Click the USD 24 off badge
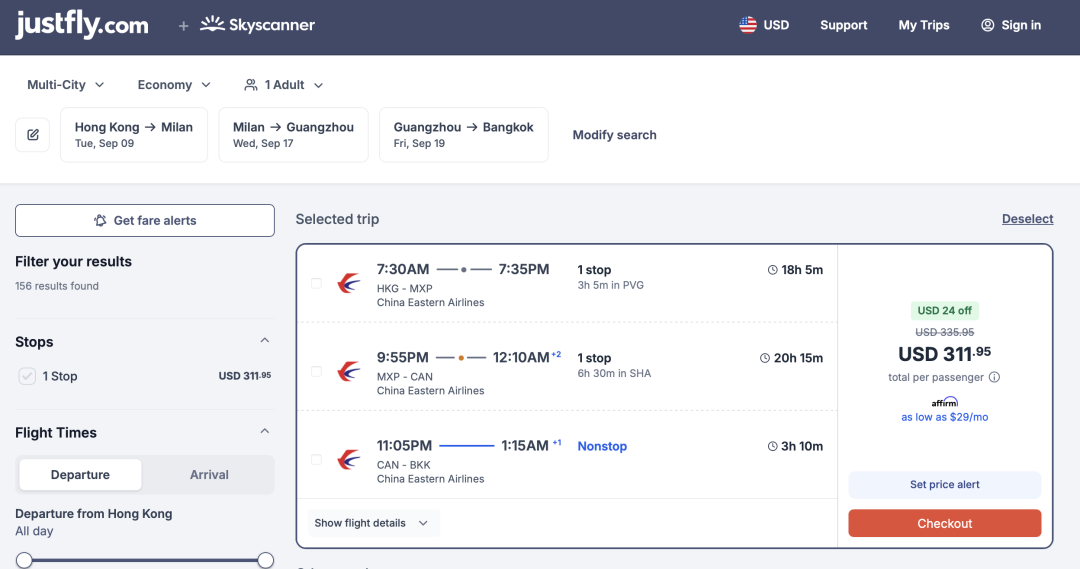Viewport: 1080px width, 569px height. 944,311
